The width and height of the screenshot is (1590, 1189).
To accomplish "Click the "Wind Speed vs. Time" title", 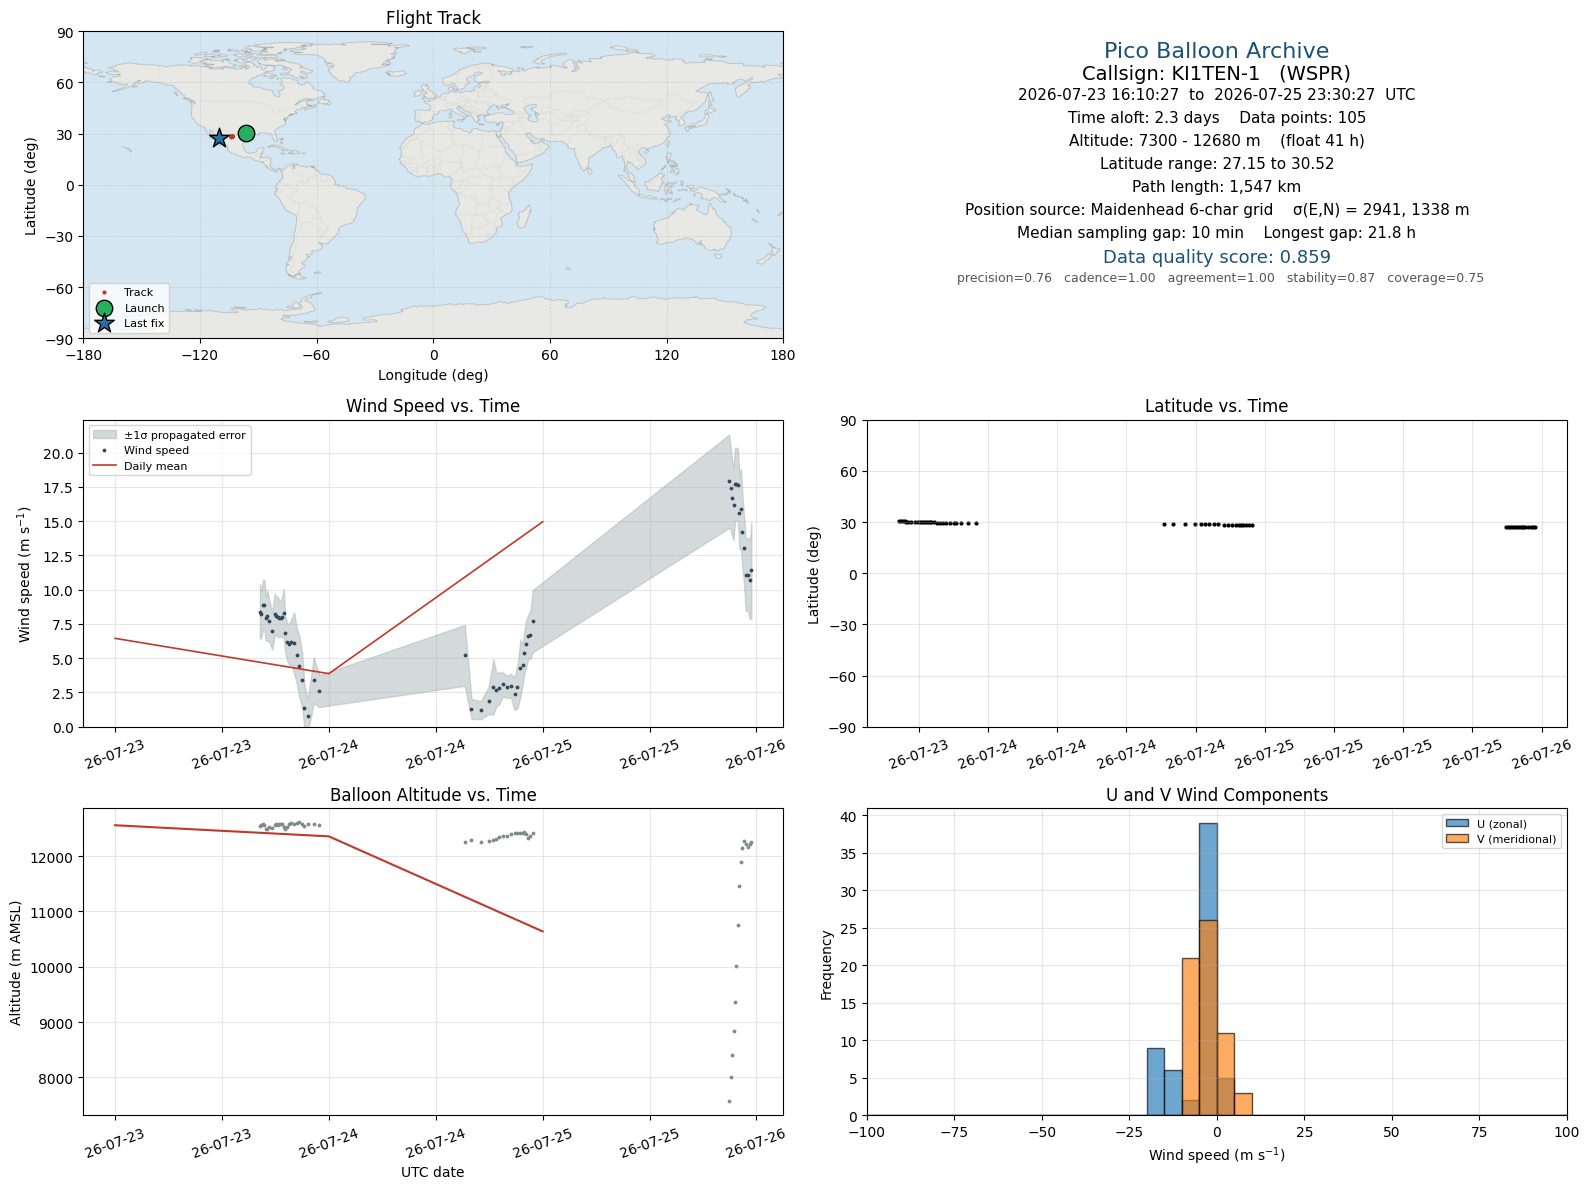I will point(433,406).
